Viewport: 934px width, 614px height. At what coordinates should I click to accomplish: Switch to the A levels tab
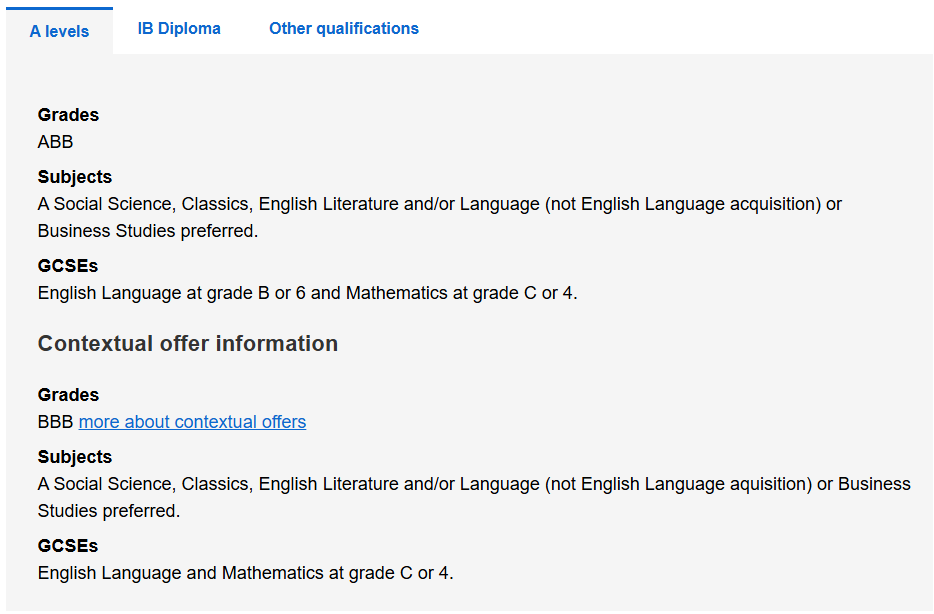tap(59, 31)
